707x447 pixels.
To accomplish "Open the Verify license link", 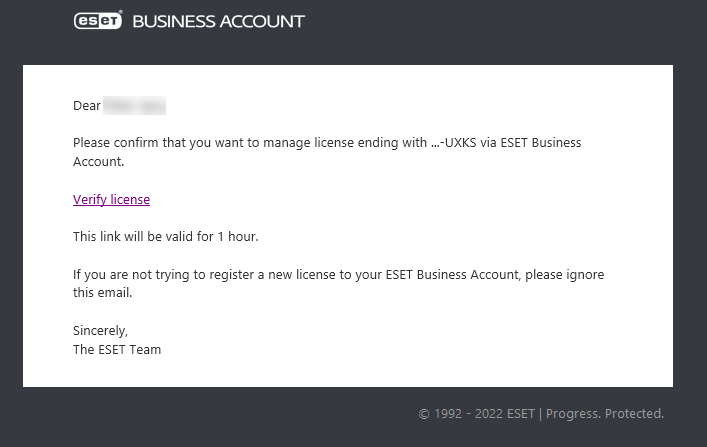I will (111, 199).
